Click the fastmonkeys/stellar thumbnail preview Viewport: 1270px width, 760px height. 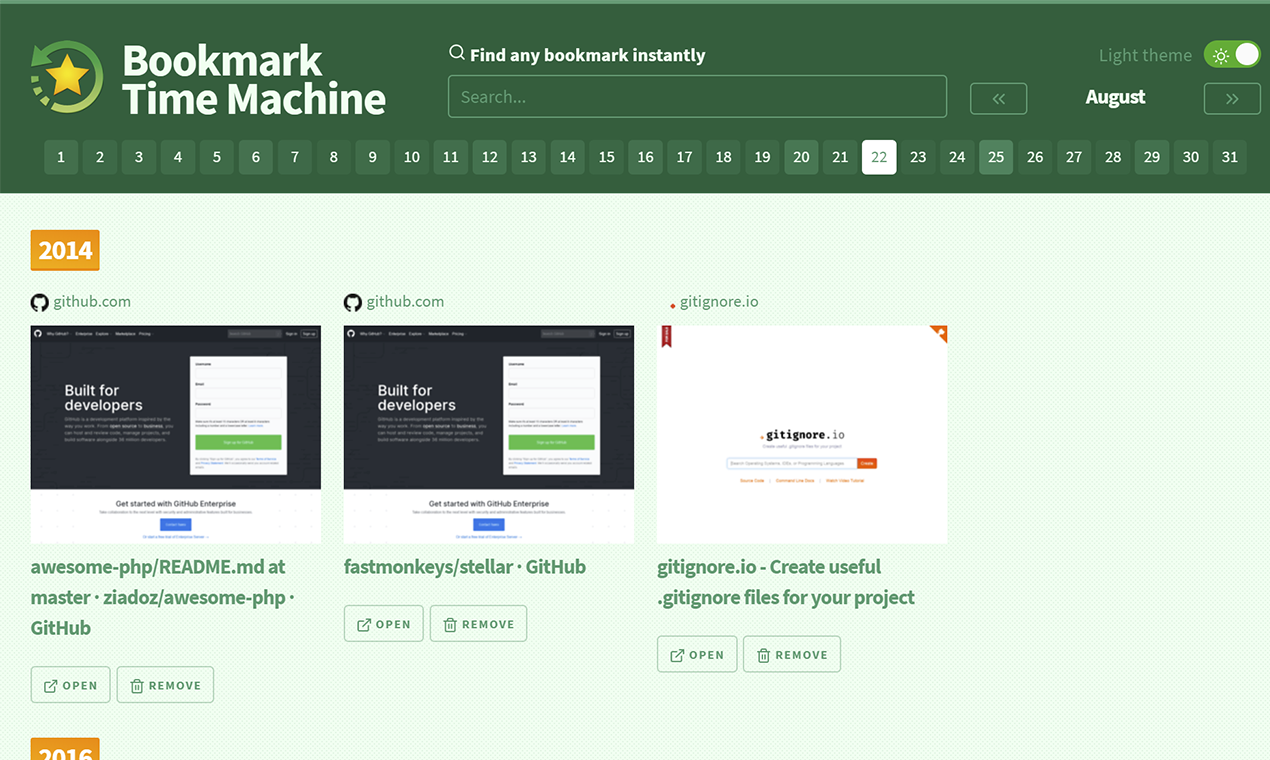(x=488, y=434)
